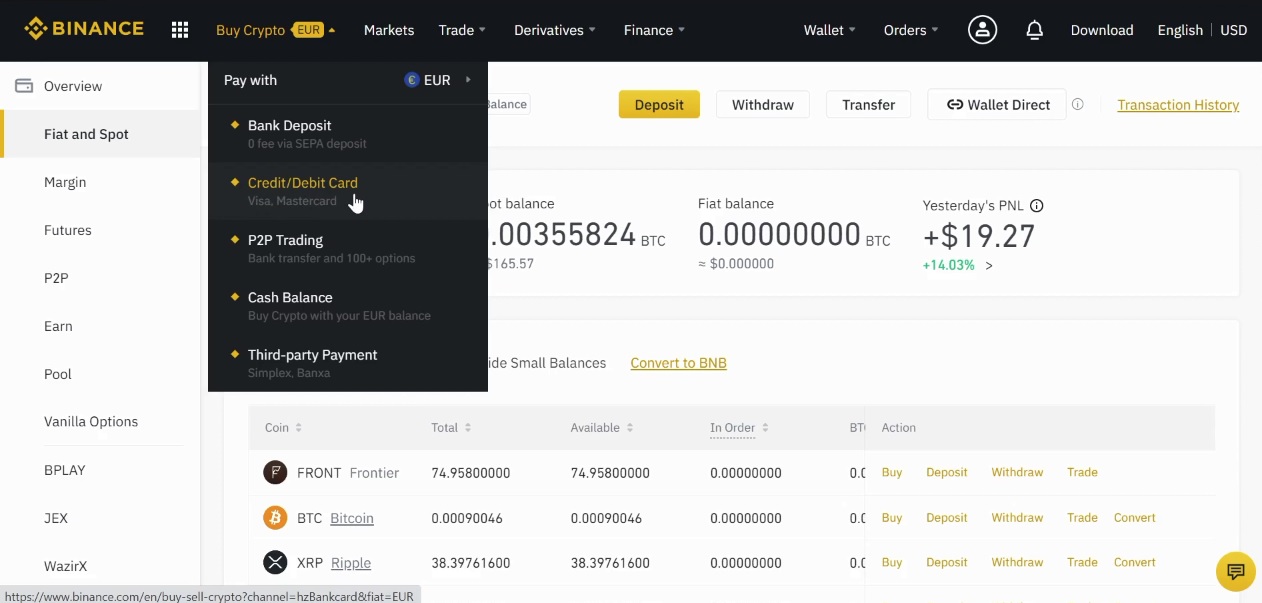The image size is (1262, 603).
Task: Select Bank Deposit payment option
Action: pyautogui.click(x=348, y=134)
